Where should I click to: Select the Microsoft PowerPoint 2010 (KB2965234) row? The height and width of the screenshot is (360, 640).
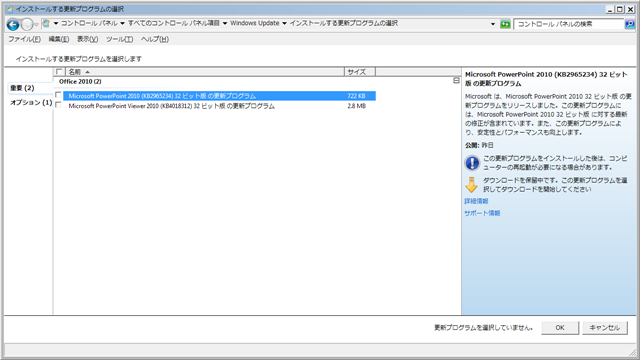click(x=219, y=96)
